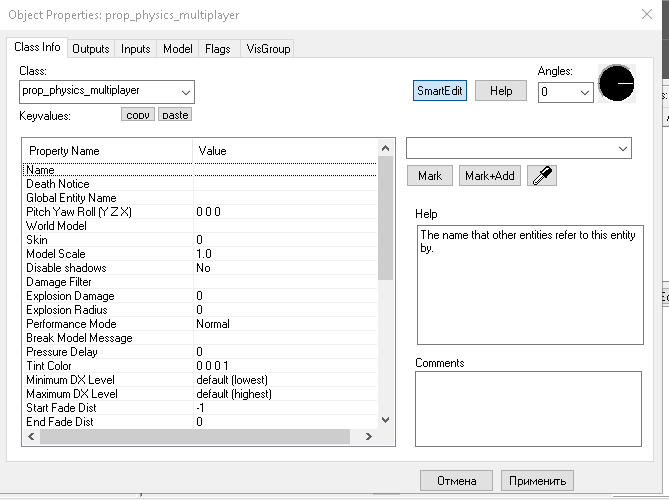This screenshot has height=500, width=669.
Task: Click the Property Name column header
Action: (x=108, y=151)
